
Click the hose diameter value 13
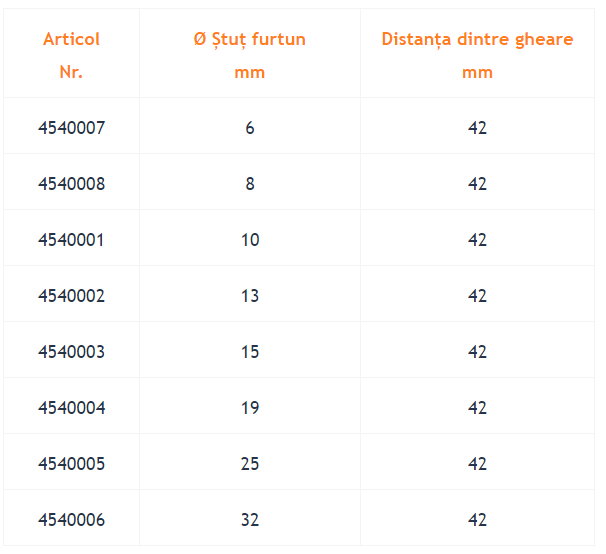(250, 296)
